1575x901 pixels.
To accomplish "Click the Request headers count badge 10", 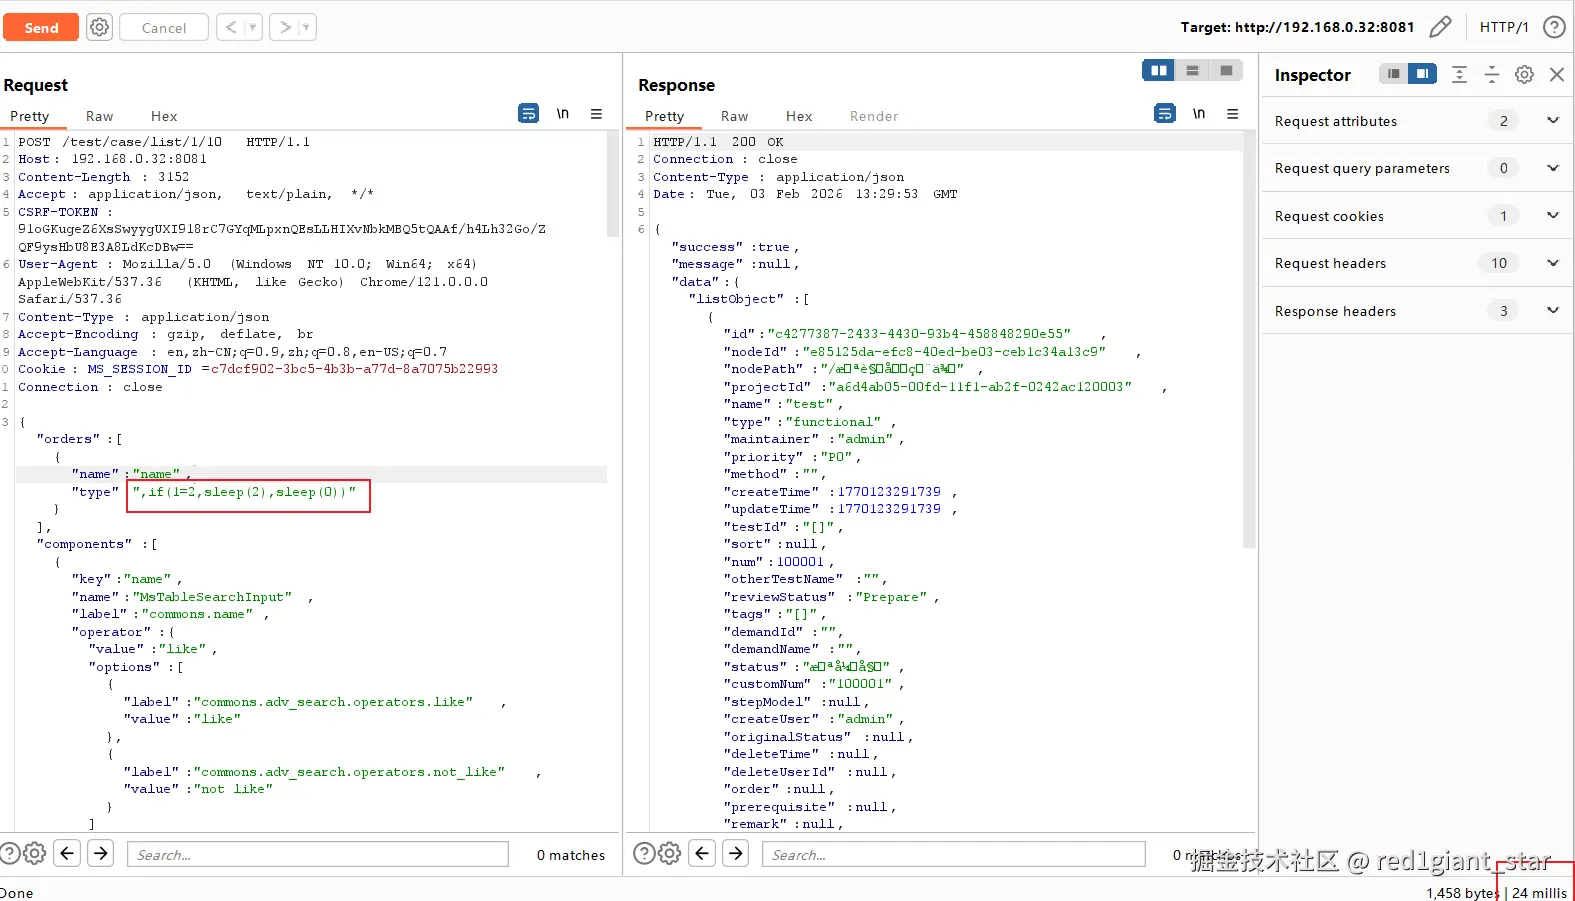I will click(1498, 263).
